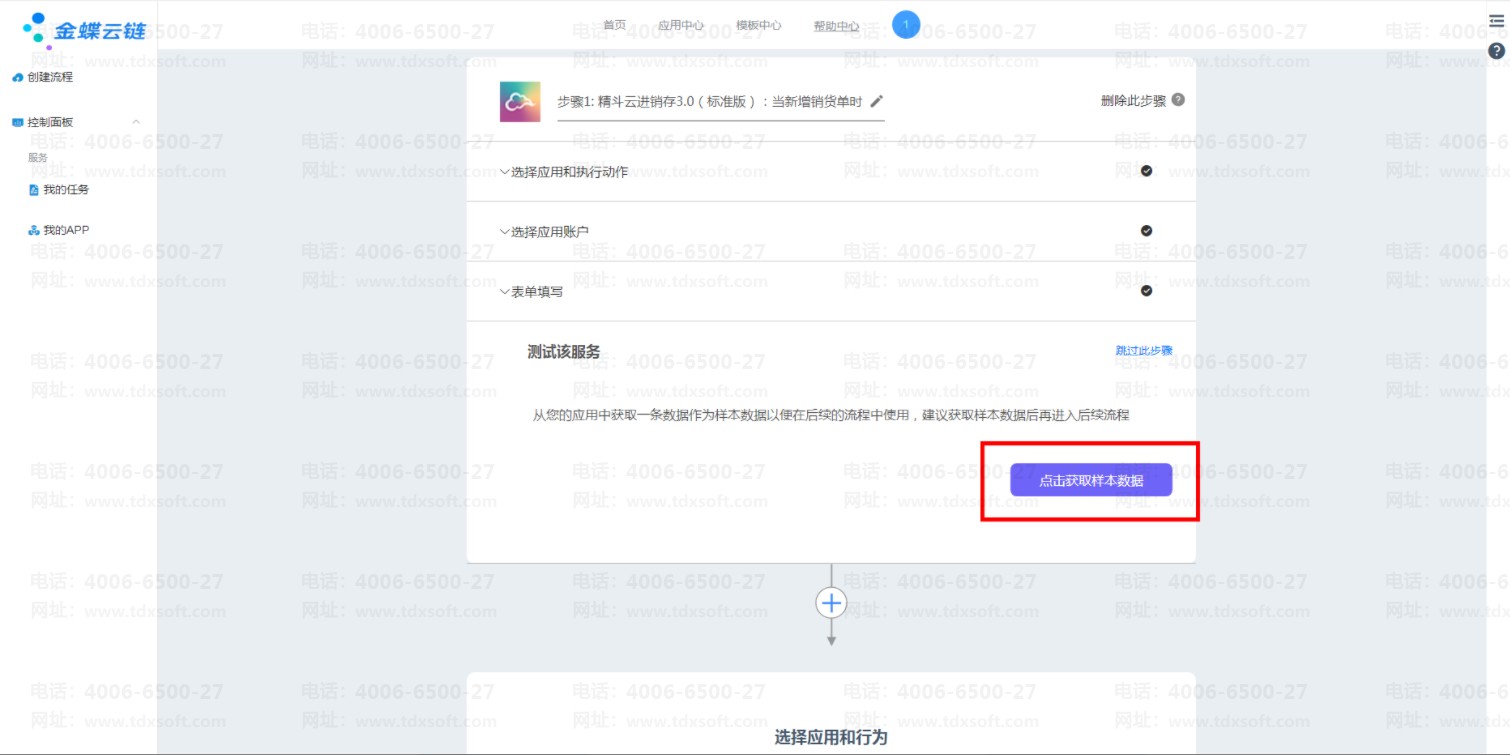
Task: Click the 精斗云 app cloud thumbnail
Action: point(520,102)
